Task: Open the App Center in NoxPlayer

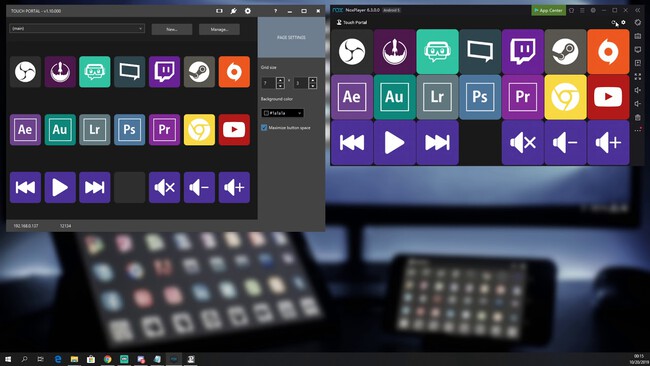Action: (x=548, y=10)
